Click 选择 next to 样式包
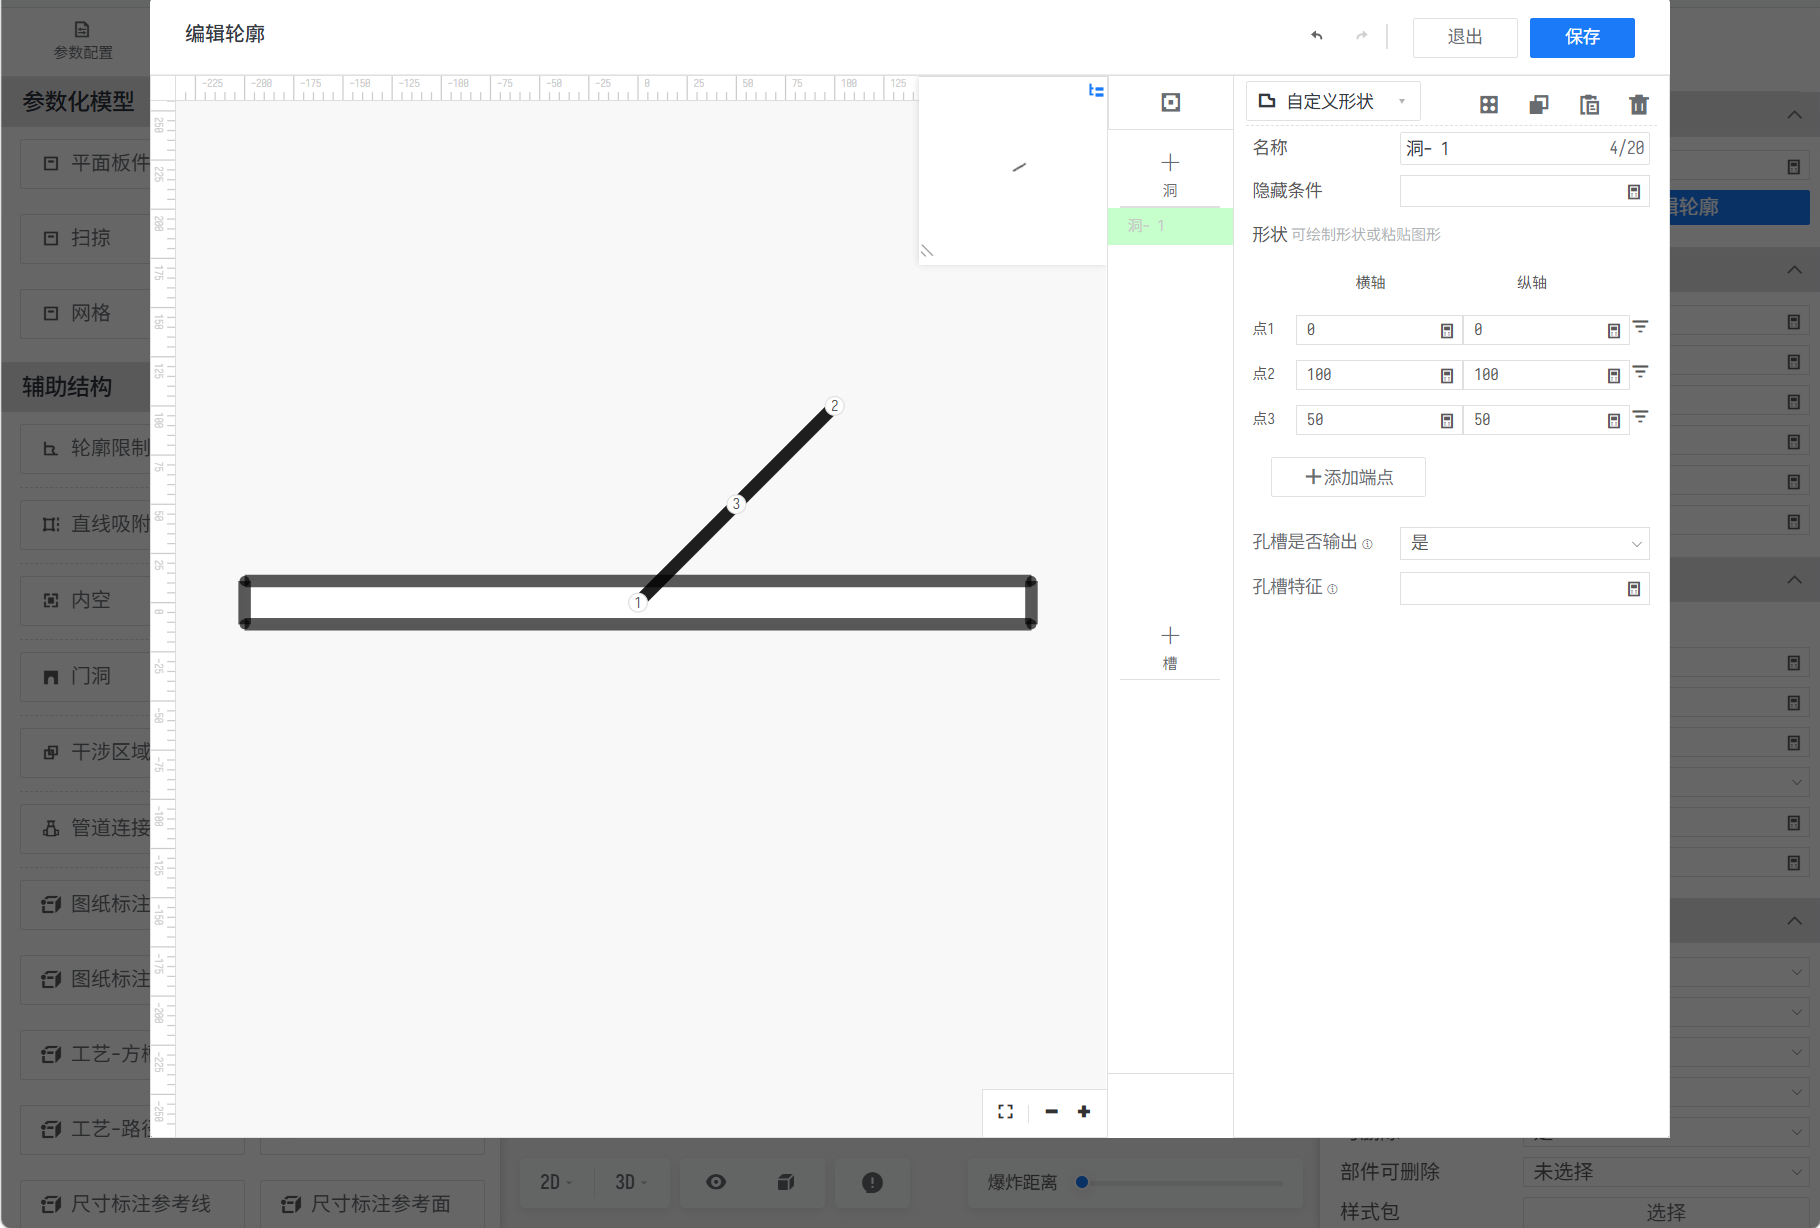 click(1666, 1212)
